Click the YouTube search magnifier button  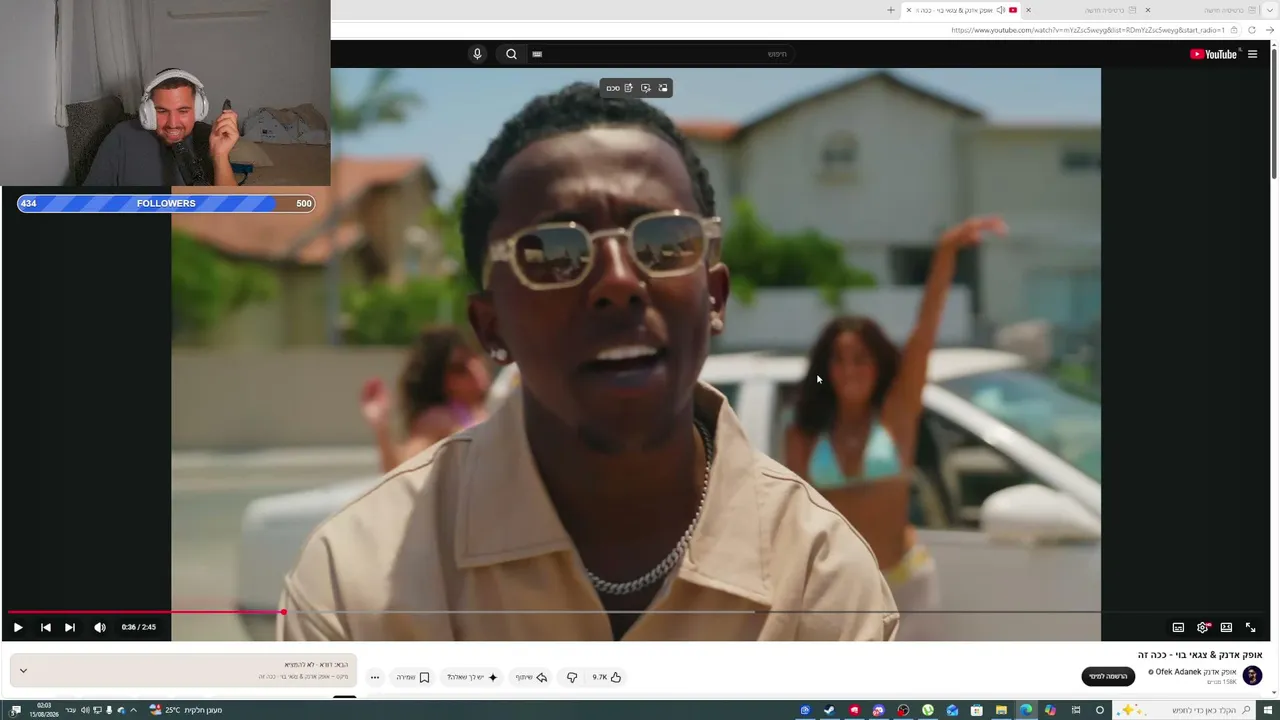[511, 54]
